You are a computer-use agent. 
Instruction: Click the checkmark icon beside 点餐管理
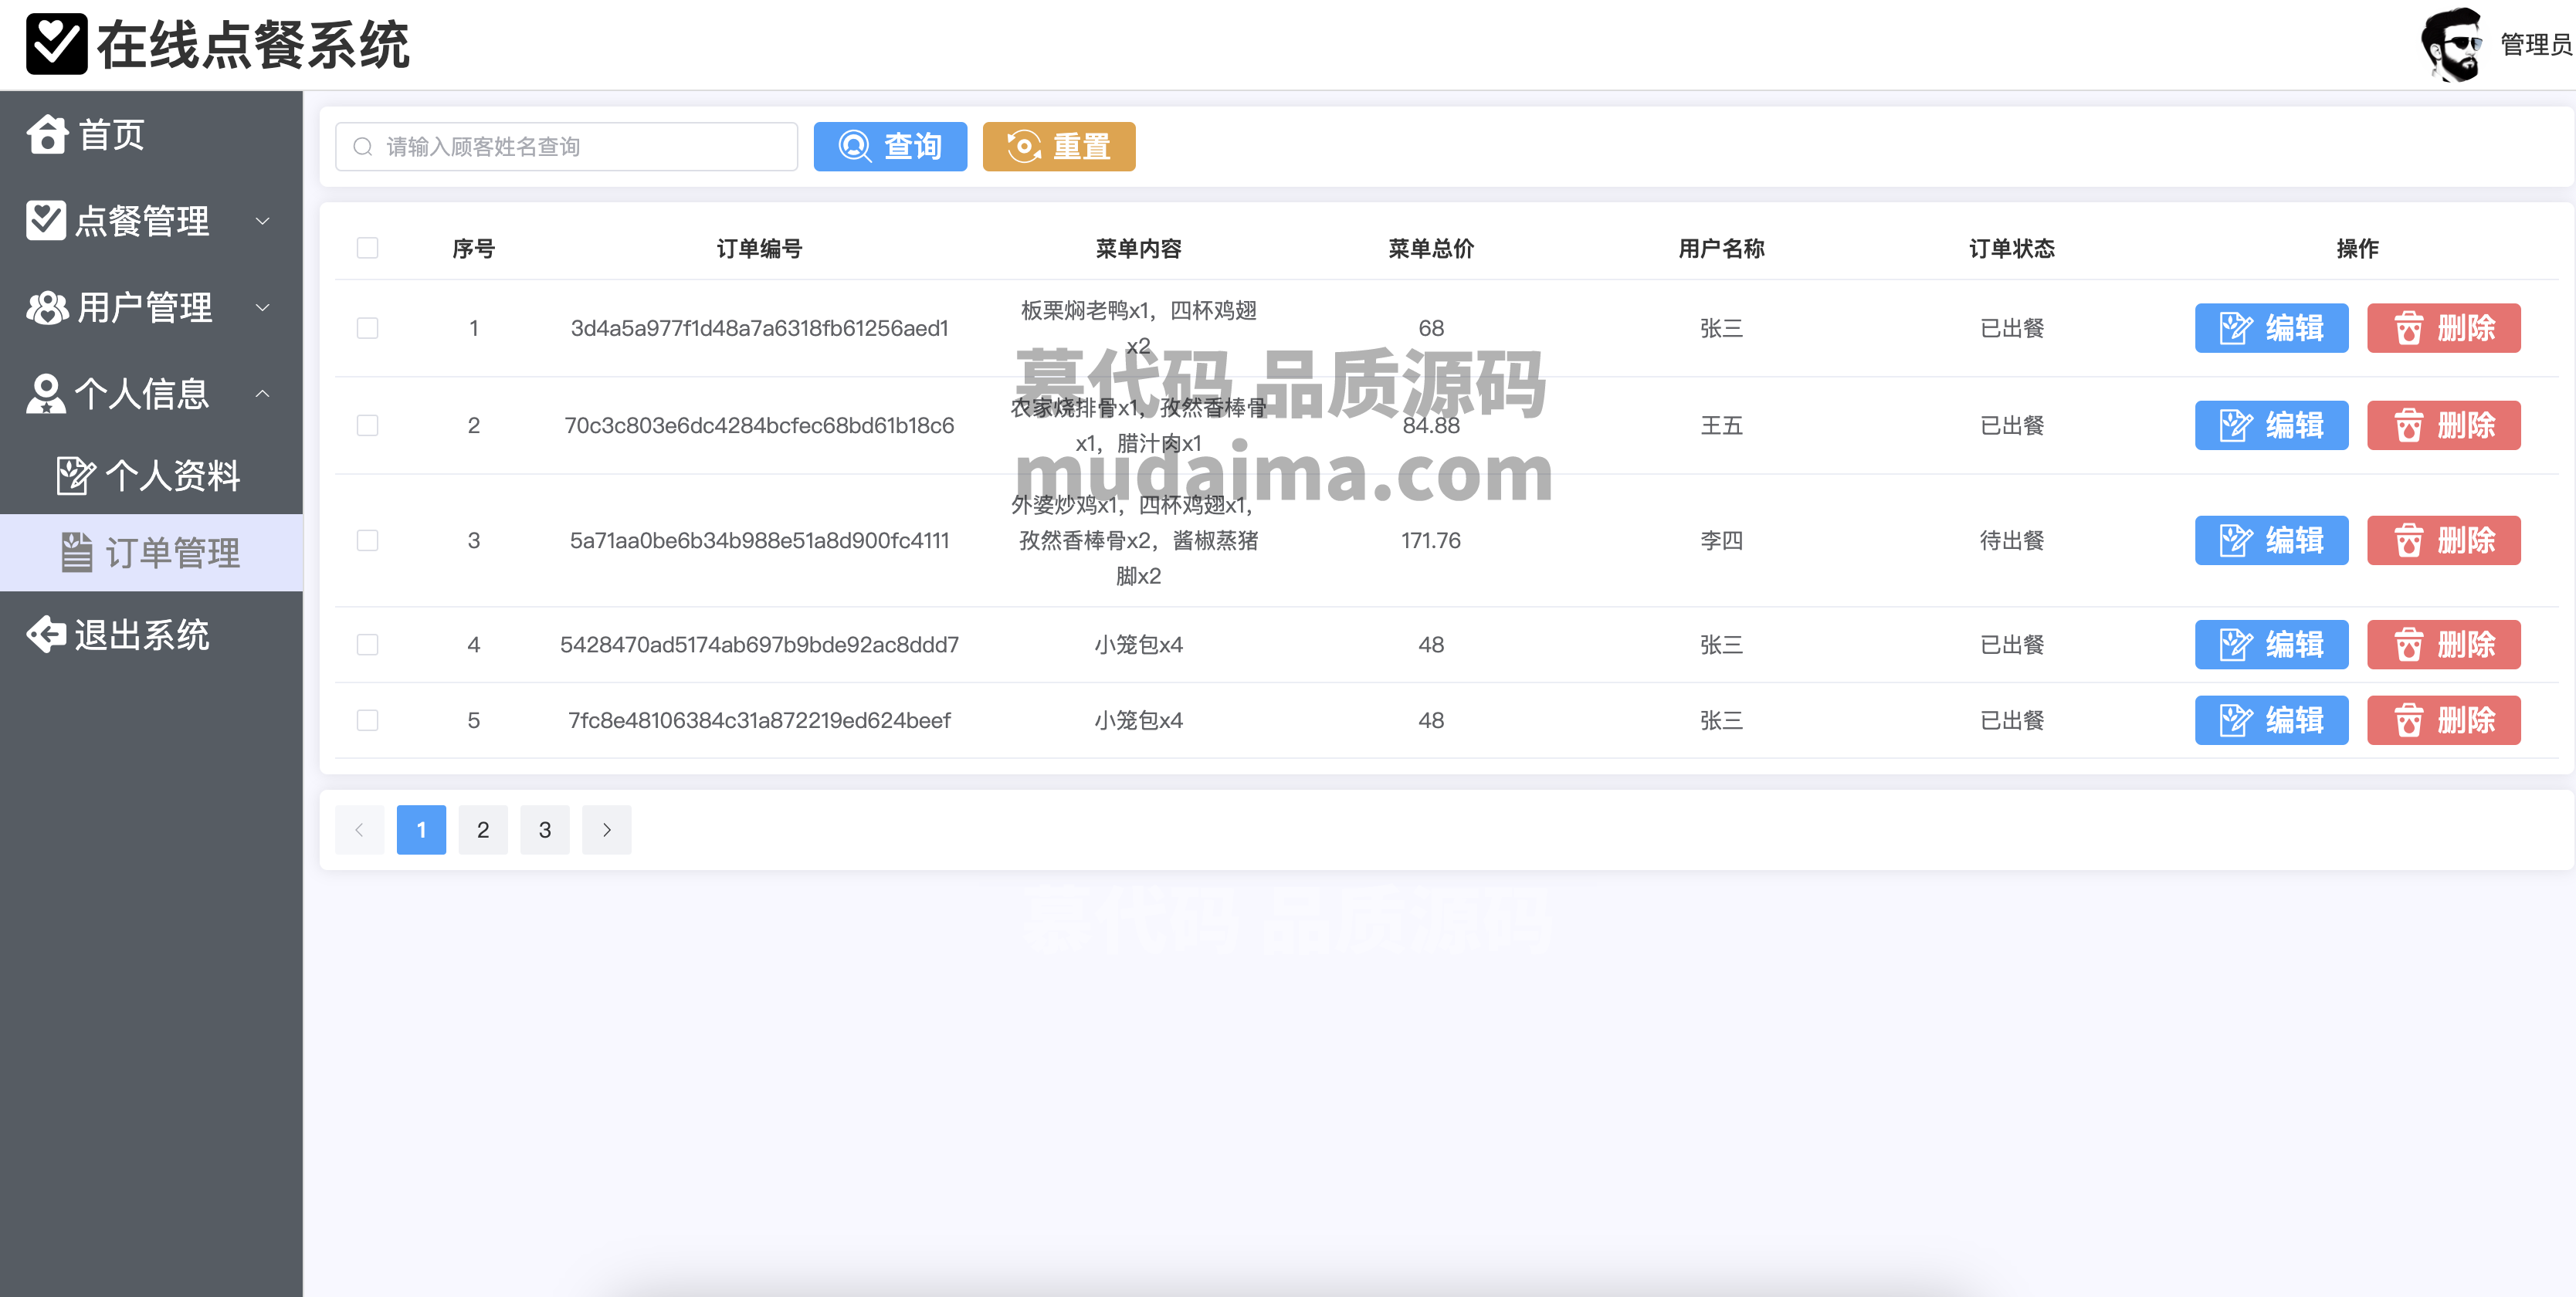coord(46,220)
